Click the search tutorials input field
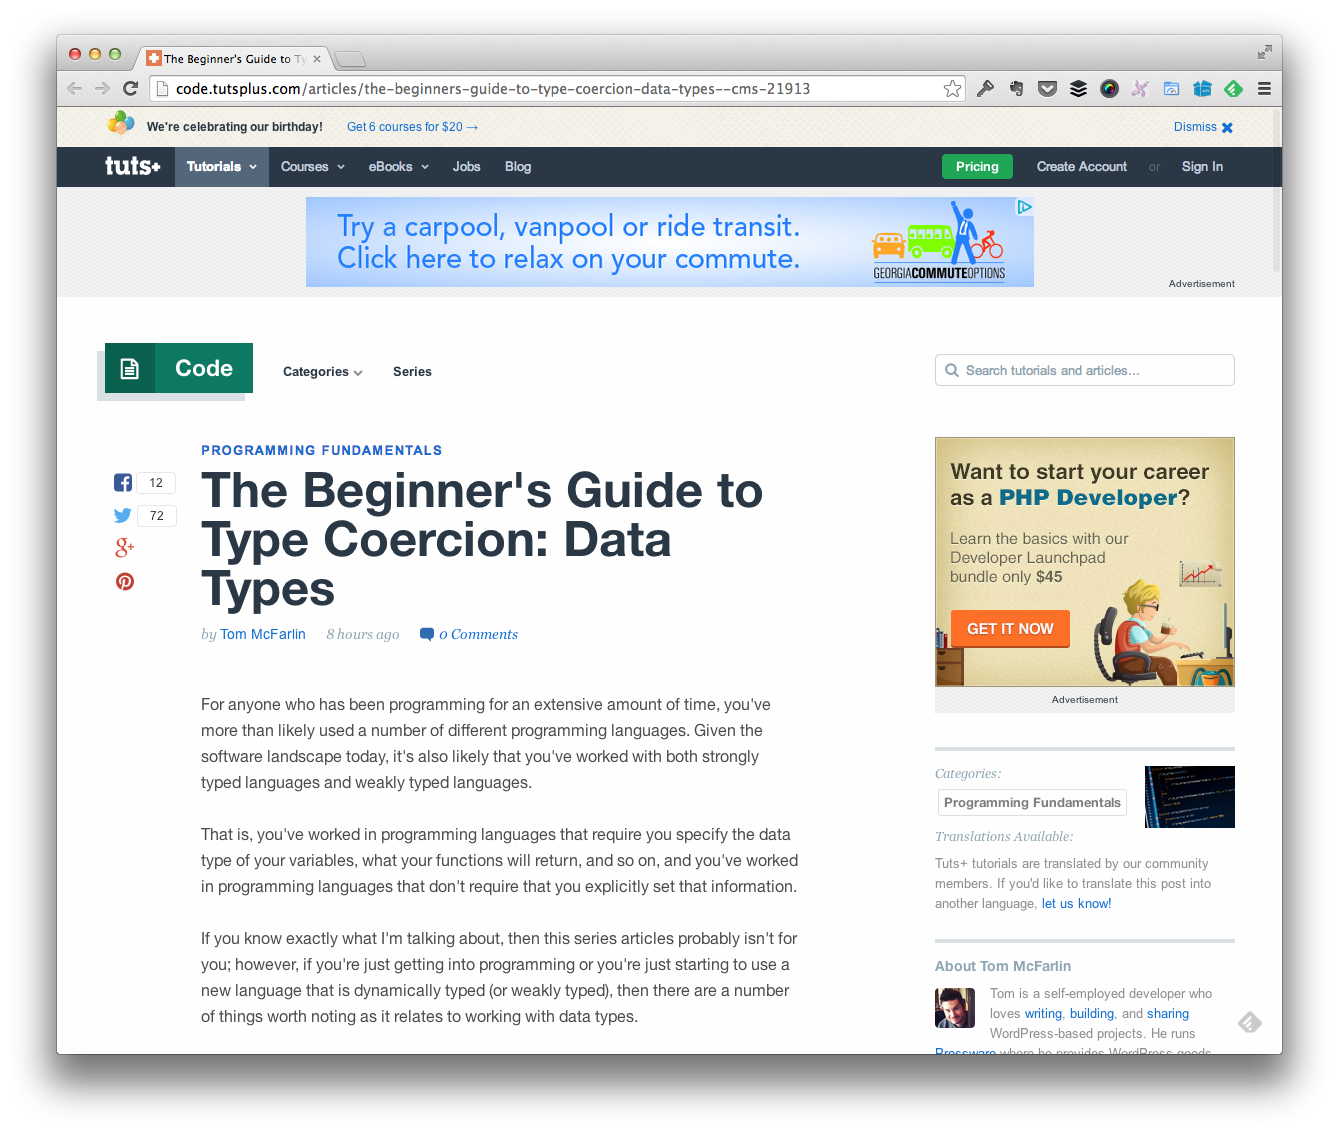The image size is (1339, 1133). coord(1084,370)
